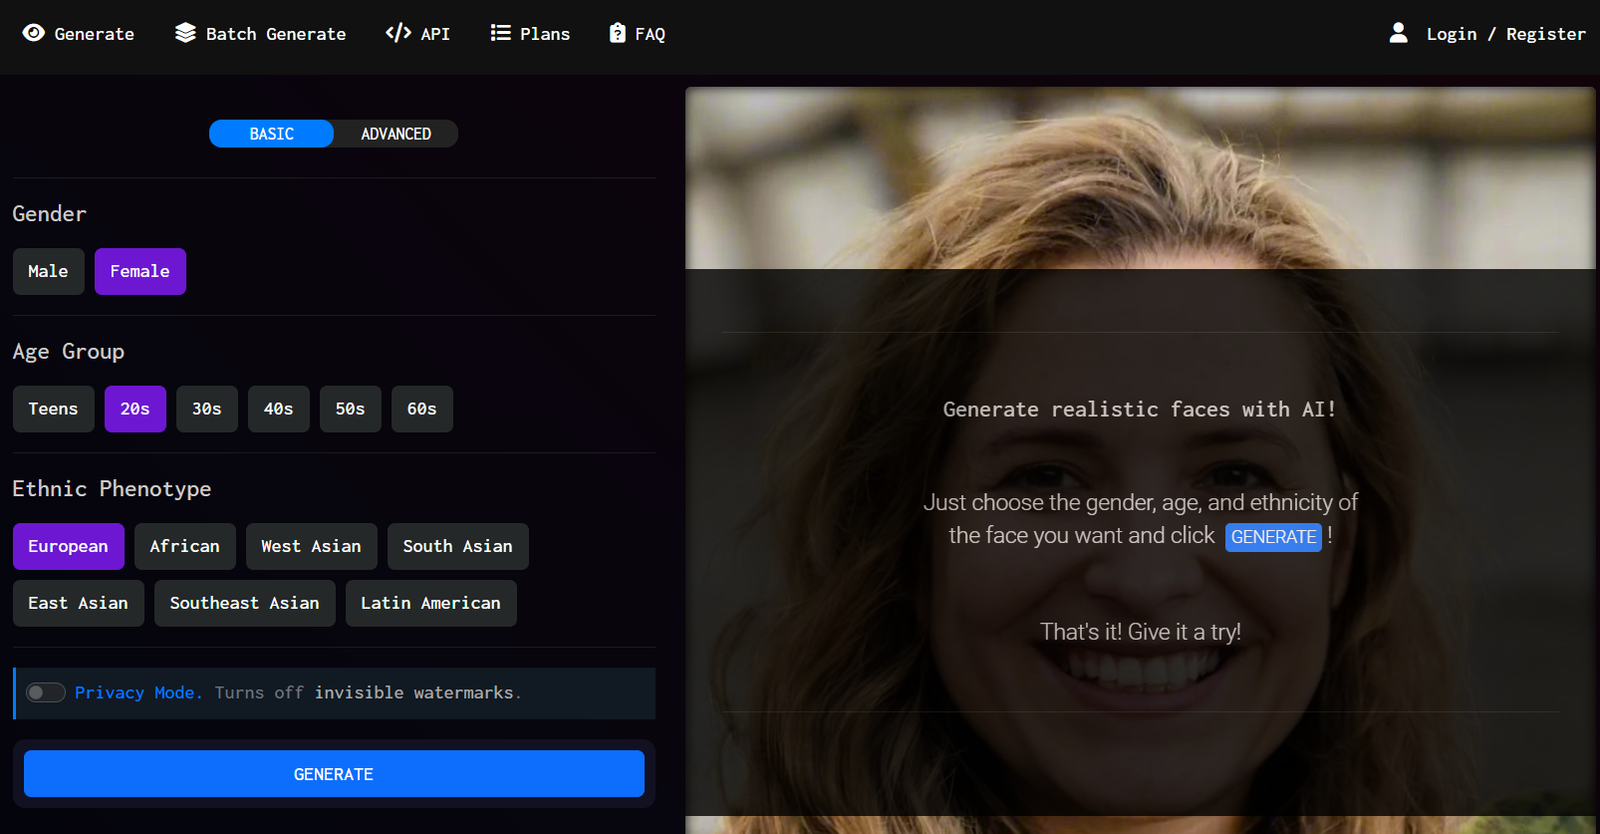Screen dimensions: 1600x834
Task: Click the Plans list icon
Action: (501, 33)
